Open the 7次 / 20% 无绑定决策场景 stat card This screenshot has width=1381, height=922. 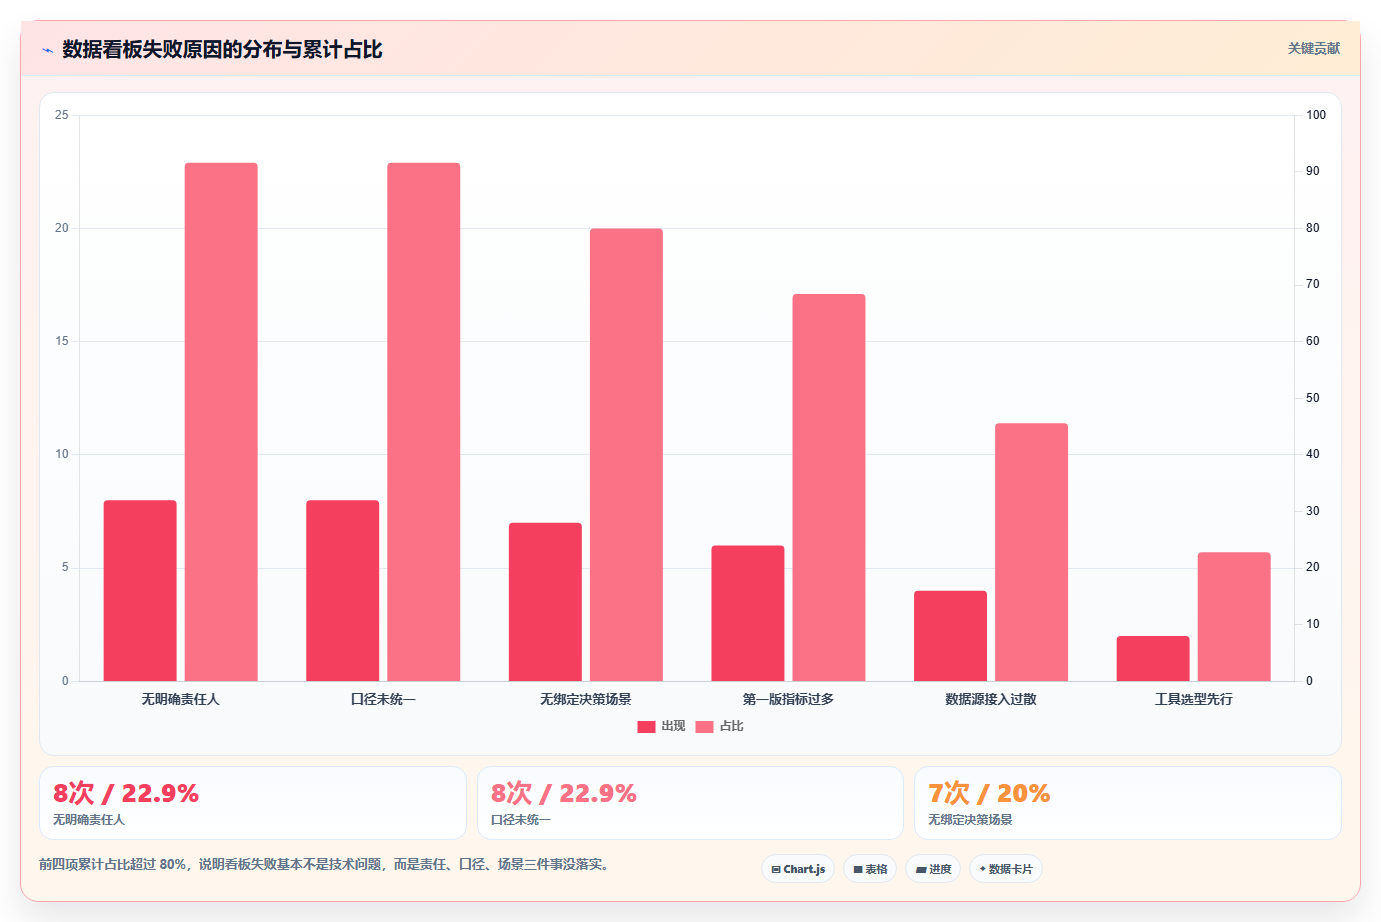click(1128, 803)
